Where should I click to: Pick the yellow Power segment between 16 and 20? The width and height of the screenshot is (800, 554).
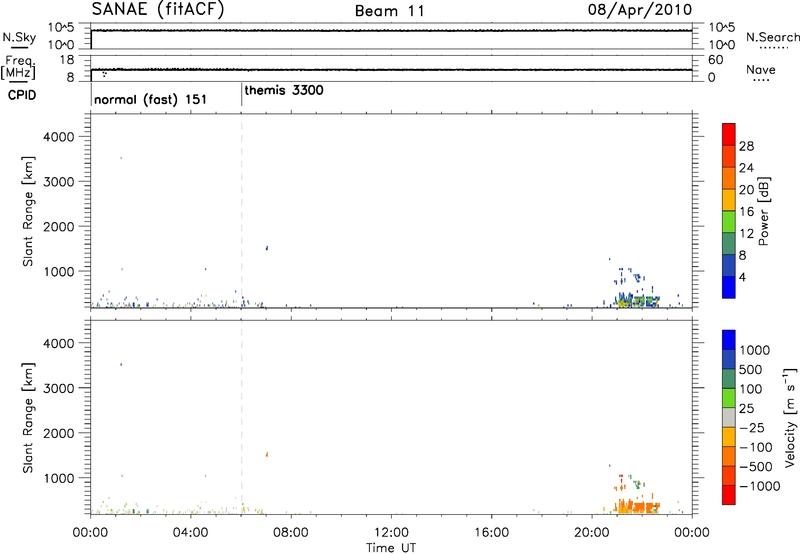[729, 200]
